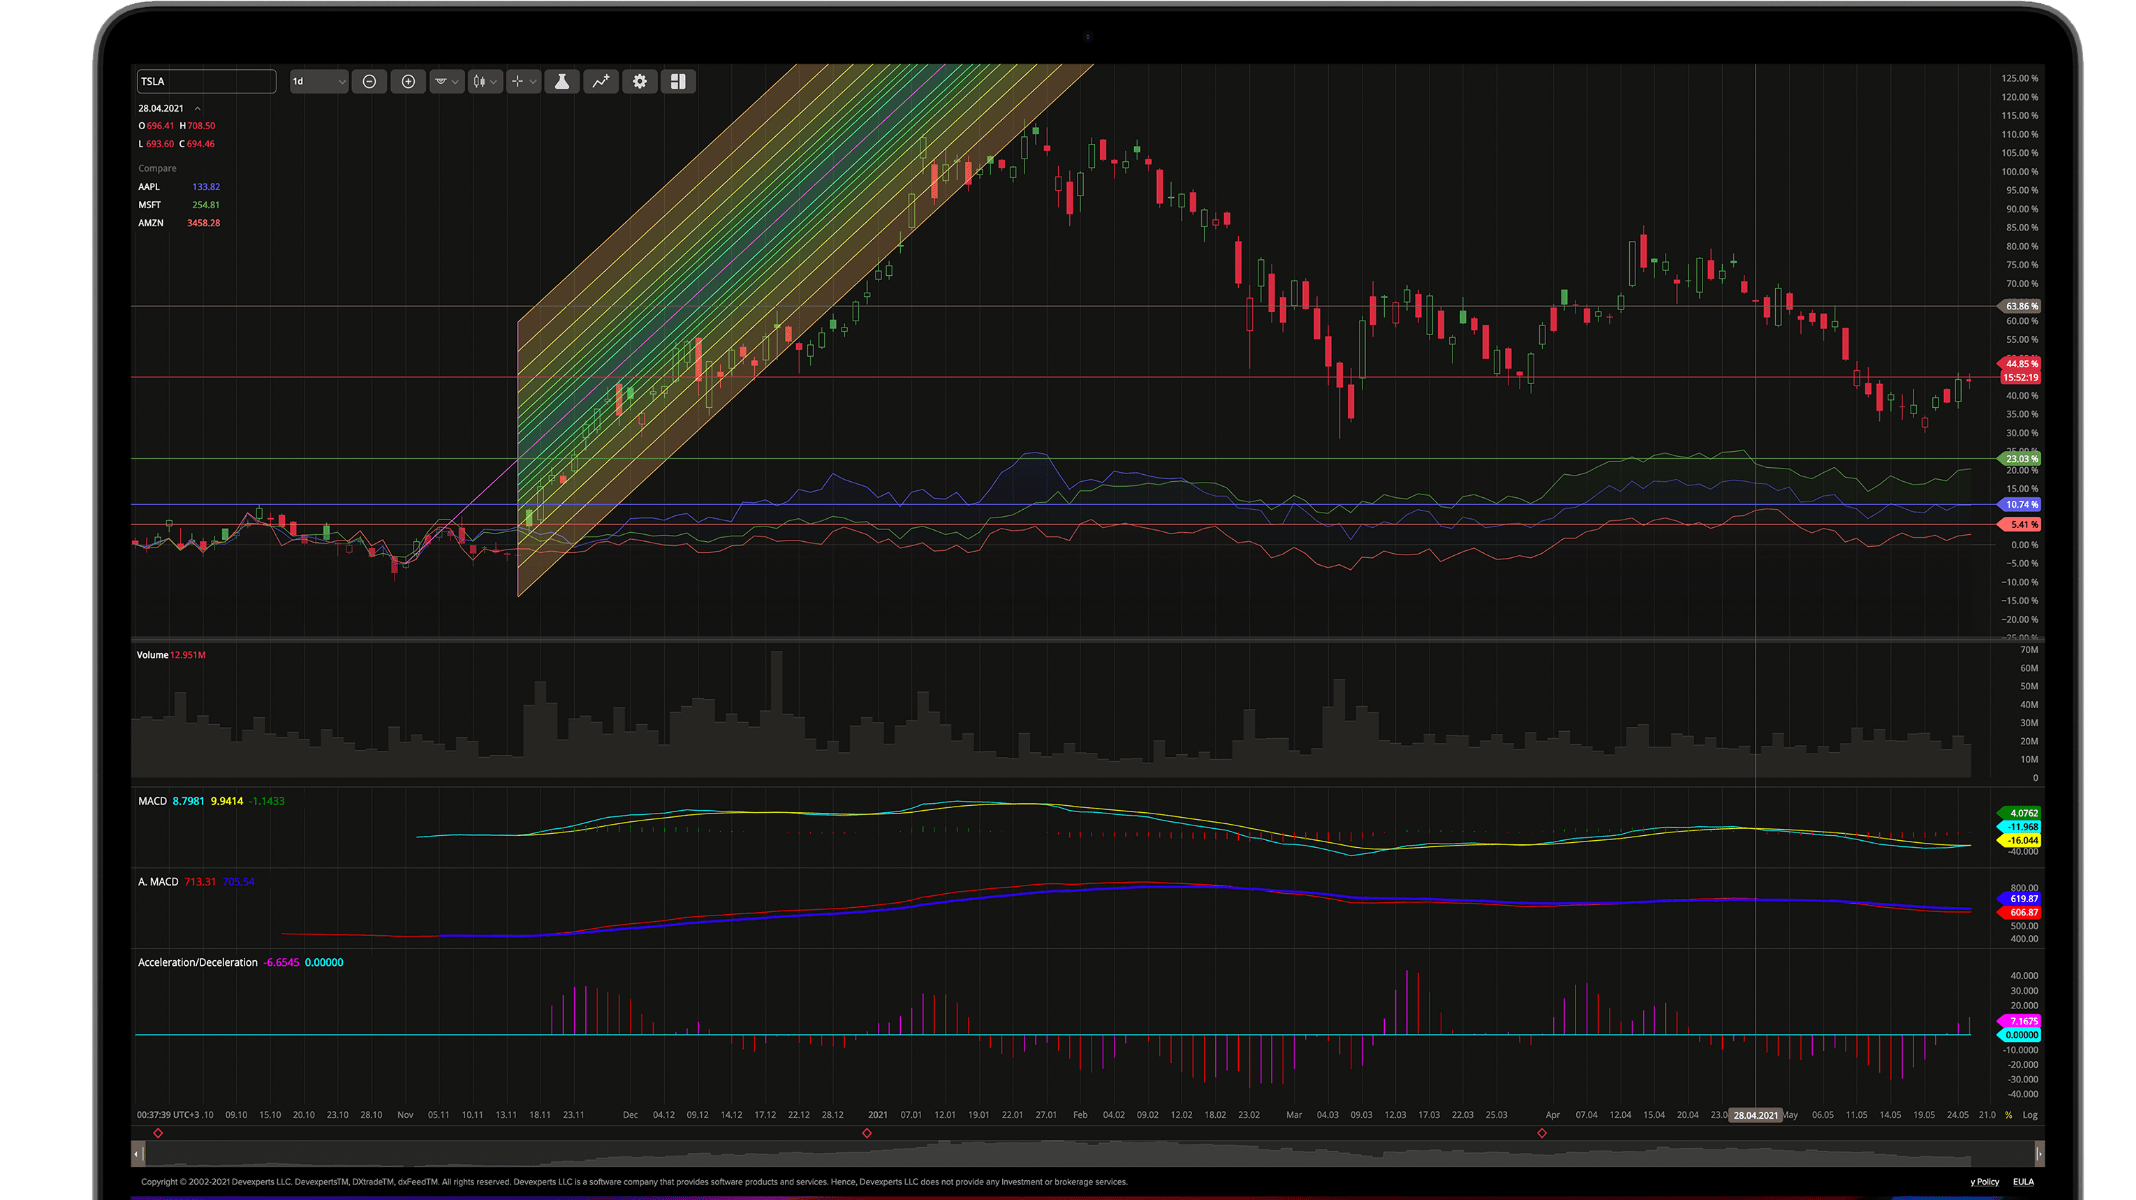
Task: Click the zoom out icon on the toolbar
Action: click(x=369, y=81)
